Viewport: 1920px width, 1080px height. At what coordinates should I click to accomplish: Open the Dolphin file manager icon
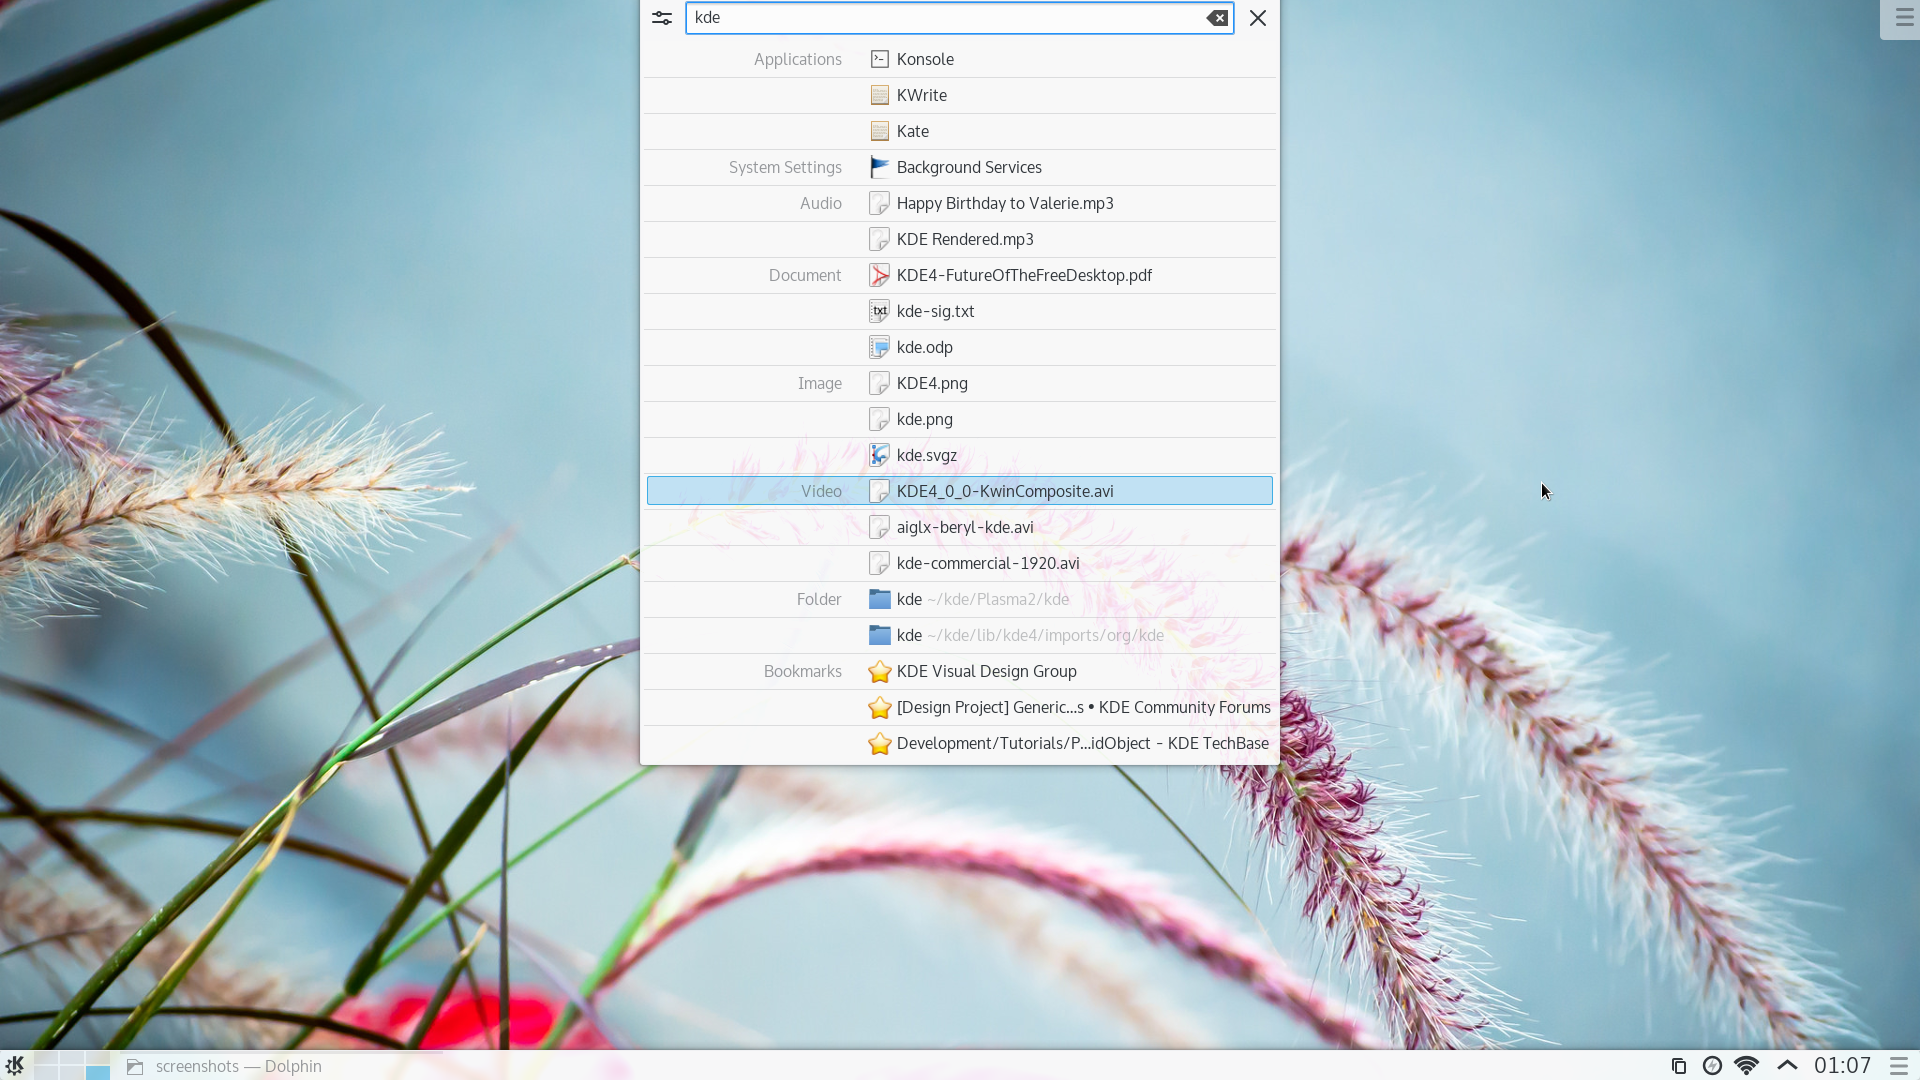tap(136, 1065)
